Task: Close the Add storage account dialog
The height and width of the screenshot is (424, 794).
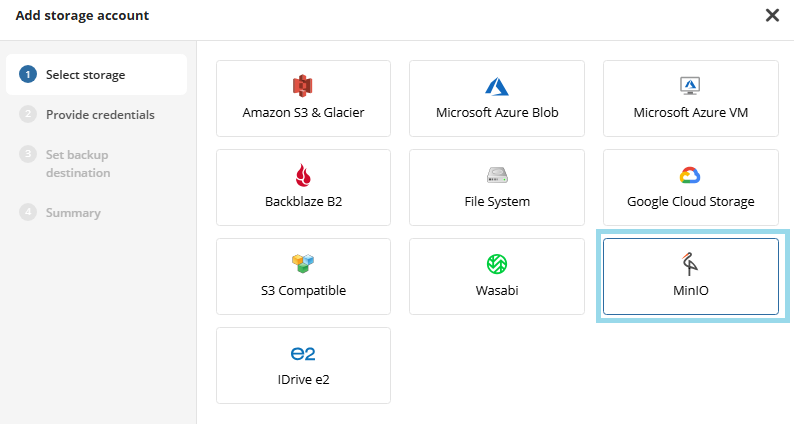Action: tap(772, 15)
